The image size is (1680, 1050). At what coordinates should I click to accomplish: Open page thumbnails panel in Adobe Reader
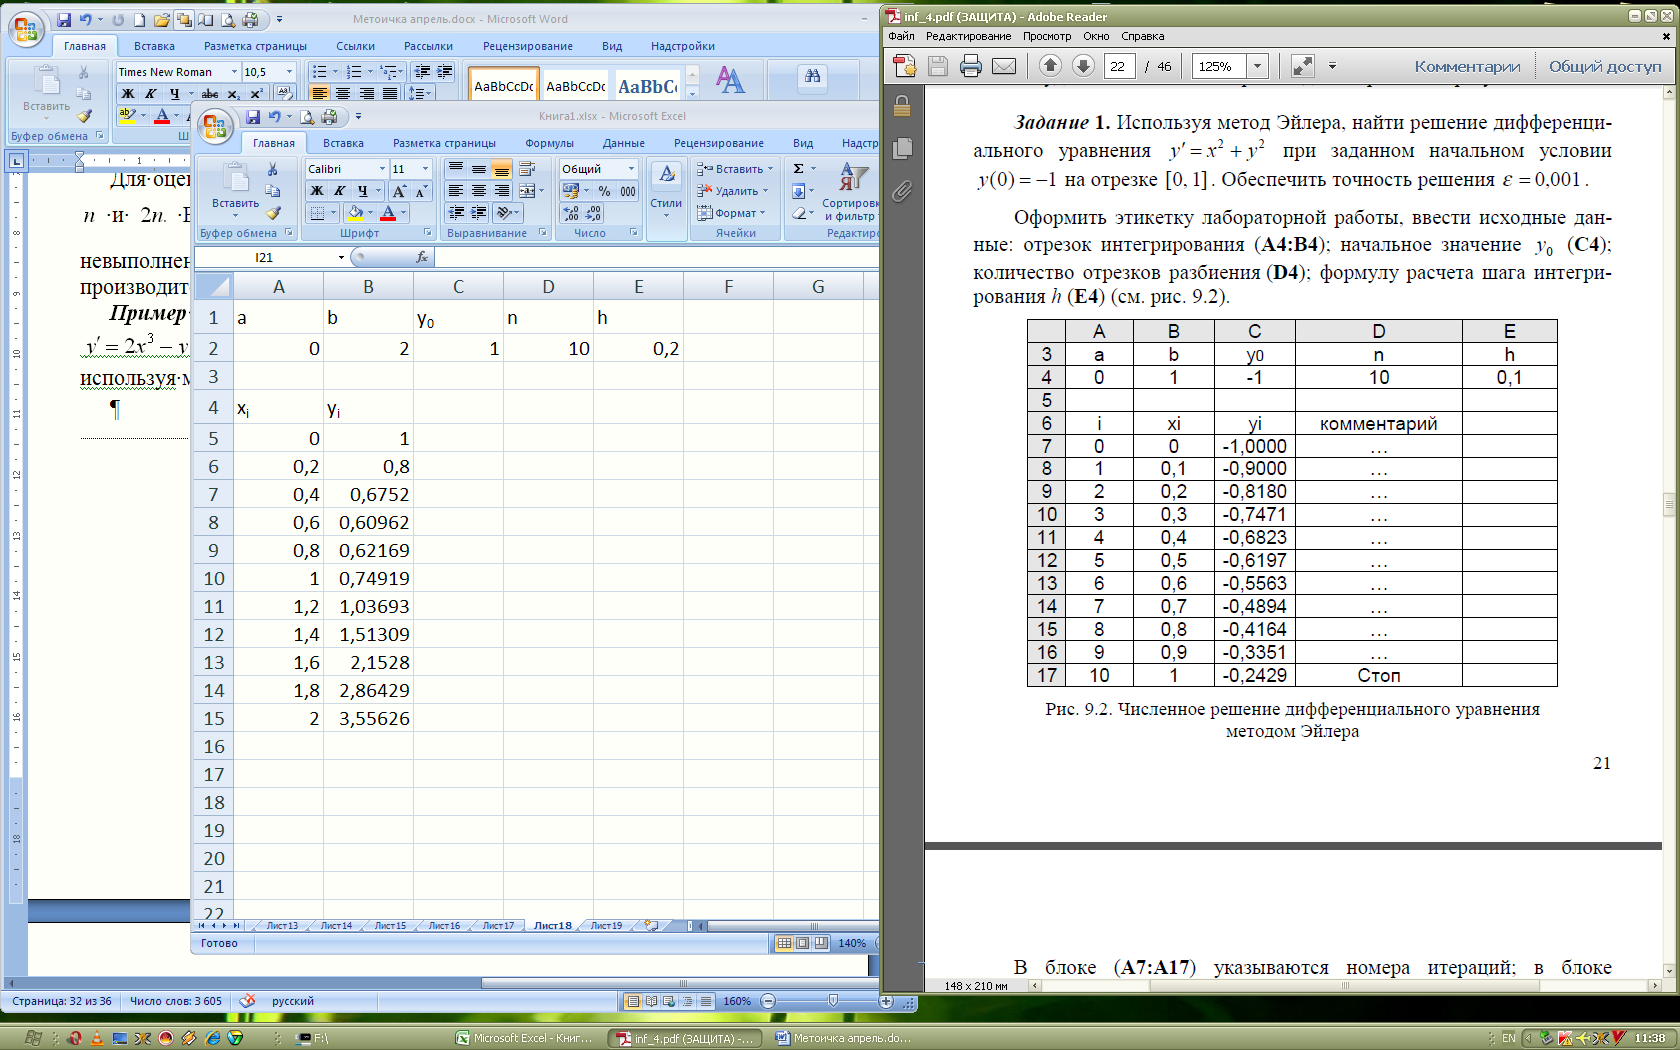902,148
